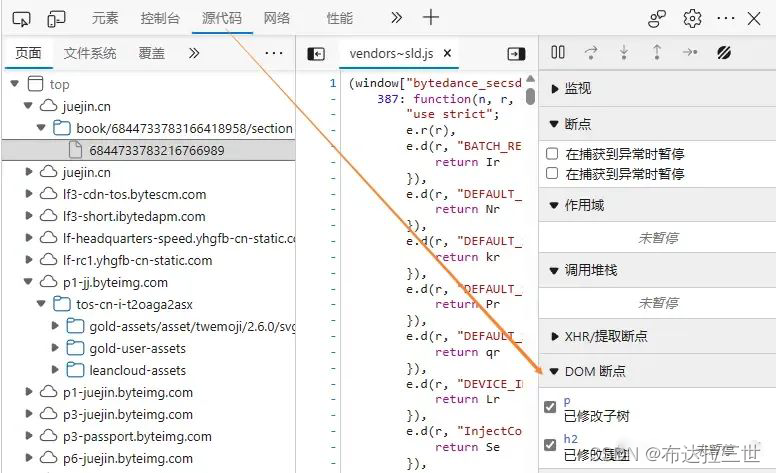Show more DevTools tabs chevron
The image size is (776, 473).
[396, 18]
